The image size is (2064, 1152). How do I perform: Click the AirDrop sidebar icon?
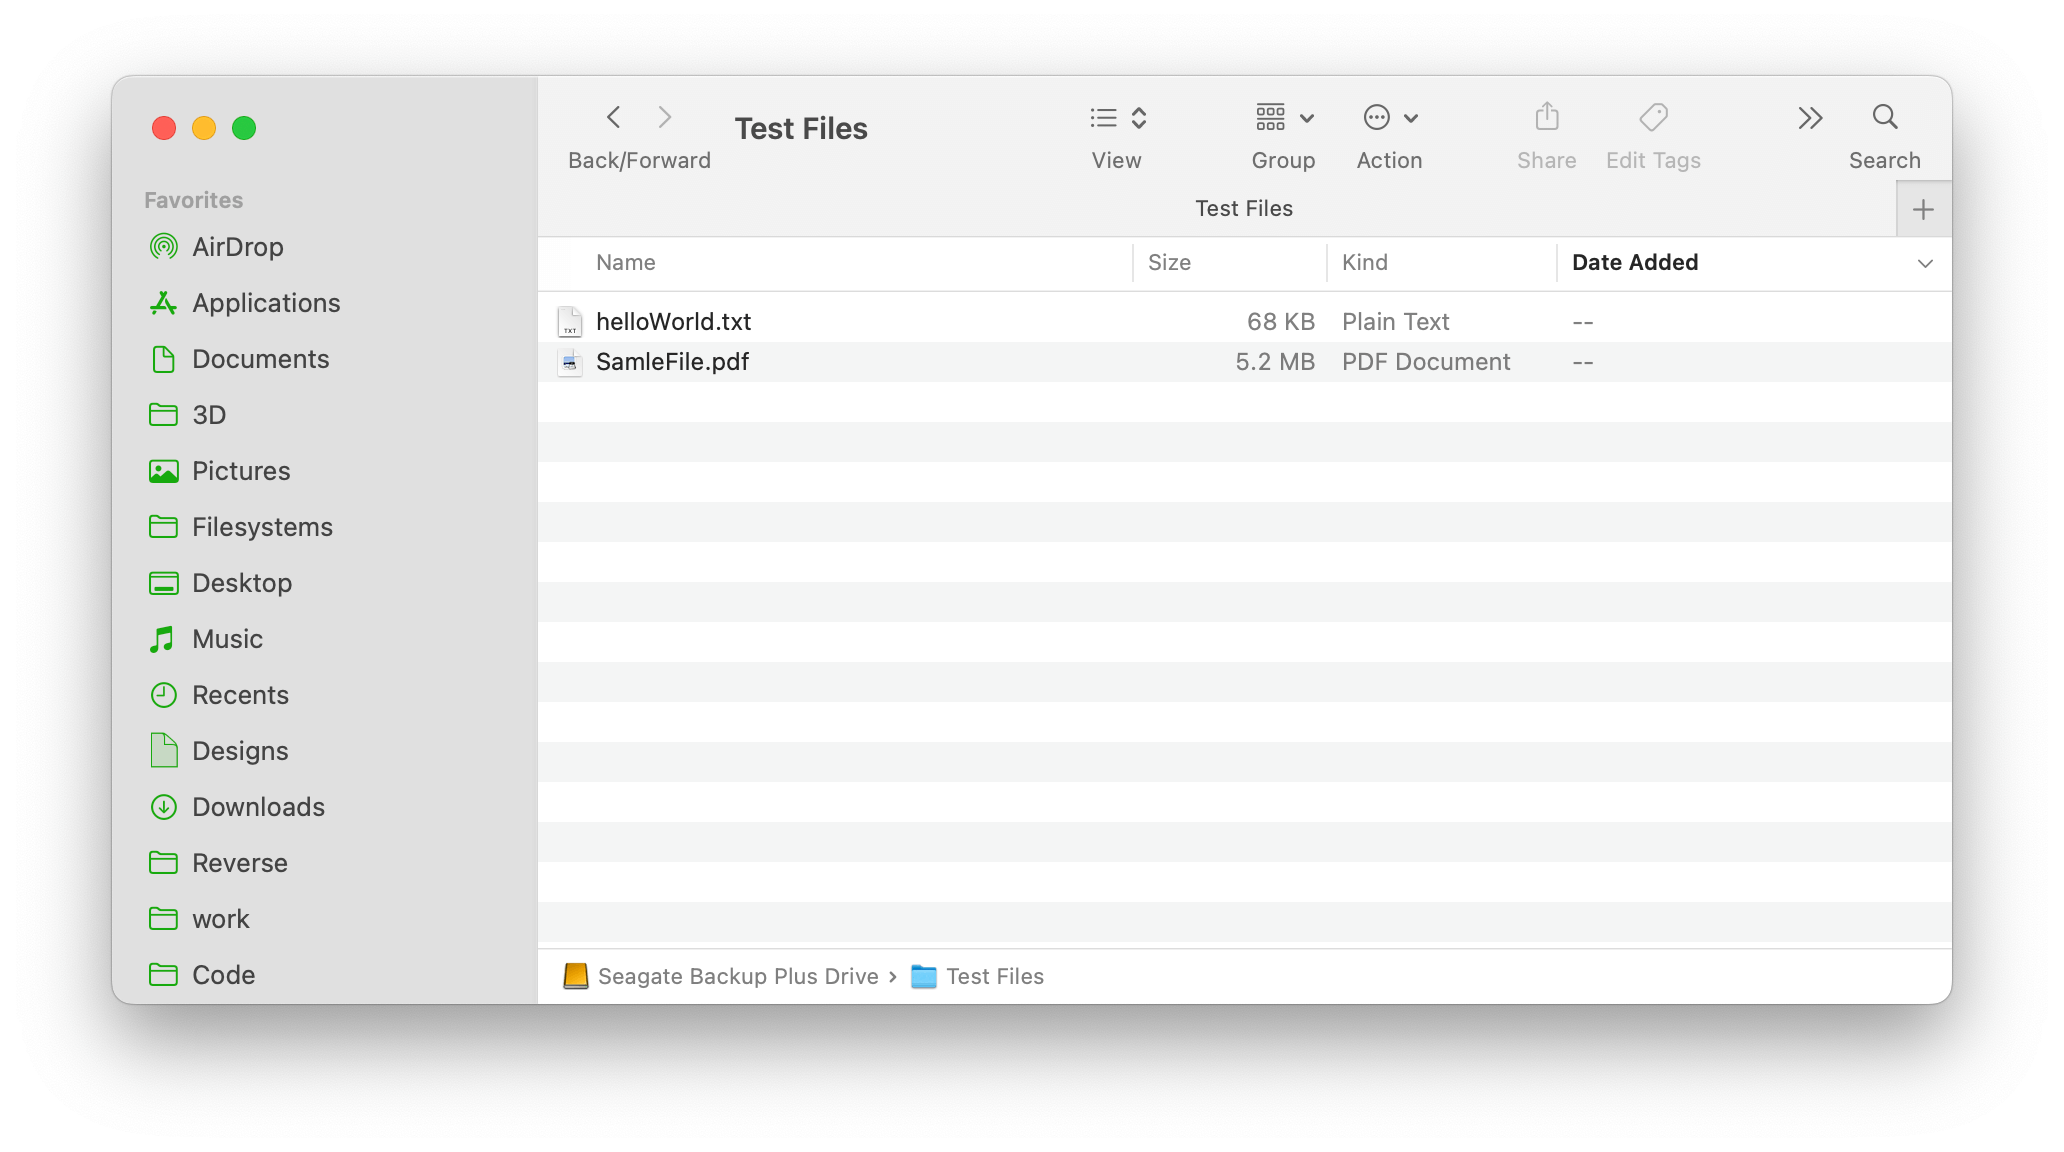click(164, 247)
